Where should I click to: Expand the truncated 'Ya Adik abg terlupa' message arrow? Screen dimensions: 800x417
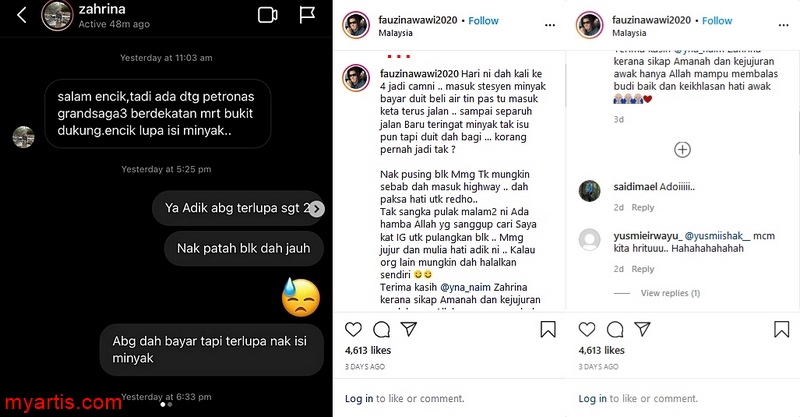(x=316, y=209)
